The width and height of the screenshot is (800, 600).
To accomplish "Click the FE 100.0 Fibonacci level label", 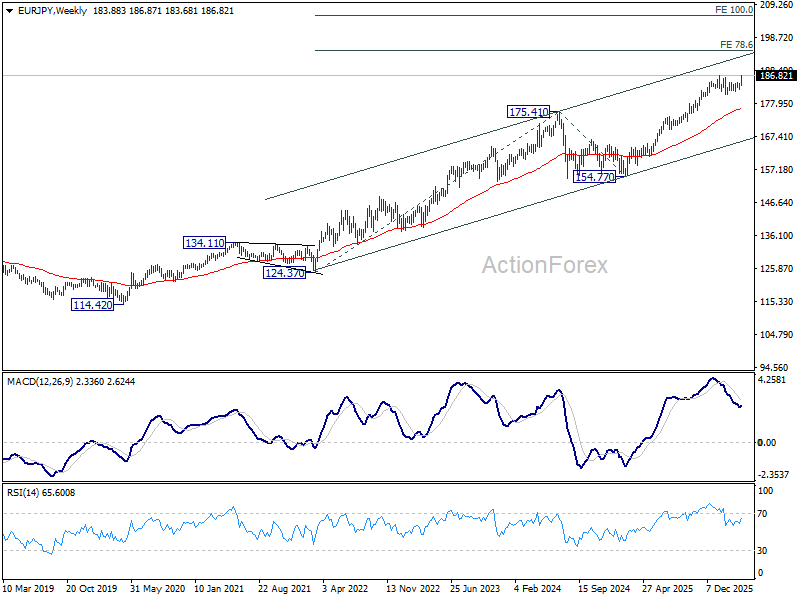I will 734,10.
